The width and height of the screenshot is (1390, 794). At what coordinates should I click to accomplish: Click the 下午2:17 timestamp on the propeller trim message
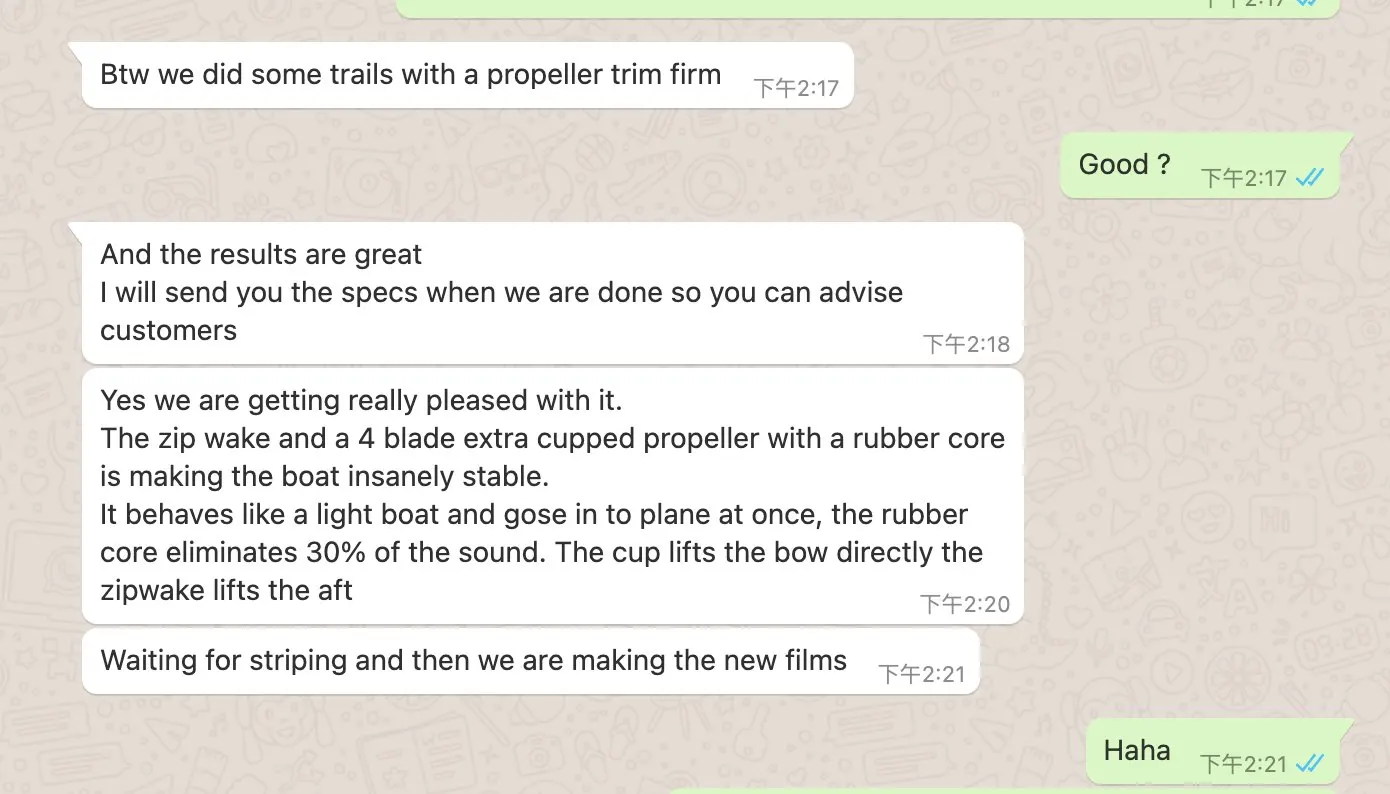796,88
